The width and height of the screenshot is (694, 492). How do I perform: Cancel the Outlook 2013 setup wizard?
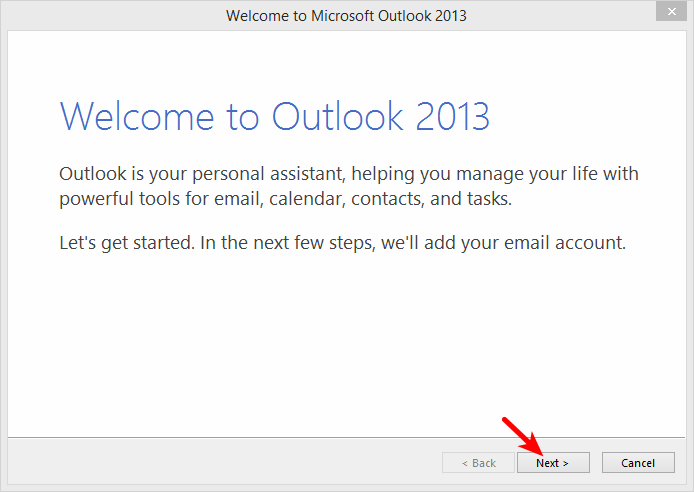[638, 462]
